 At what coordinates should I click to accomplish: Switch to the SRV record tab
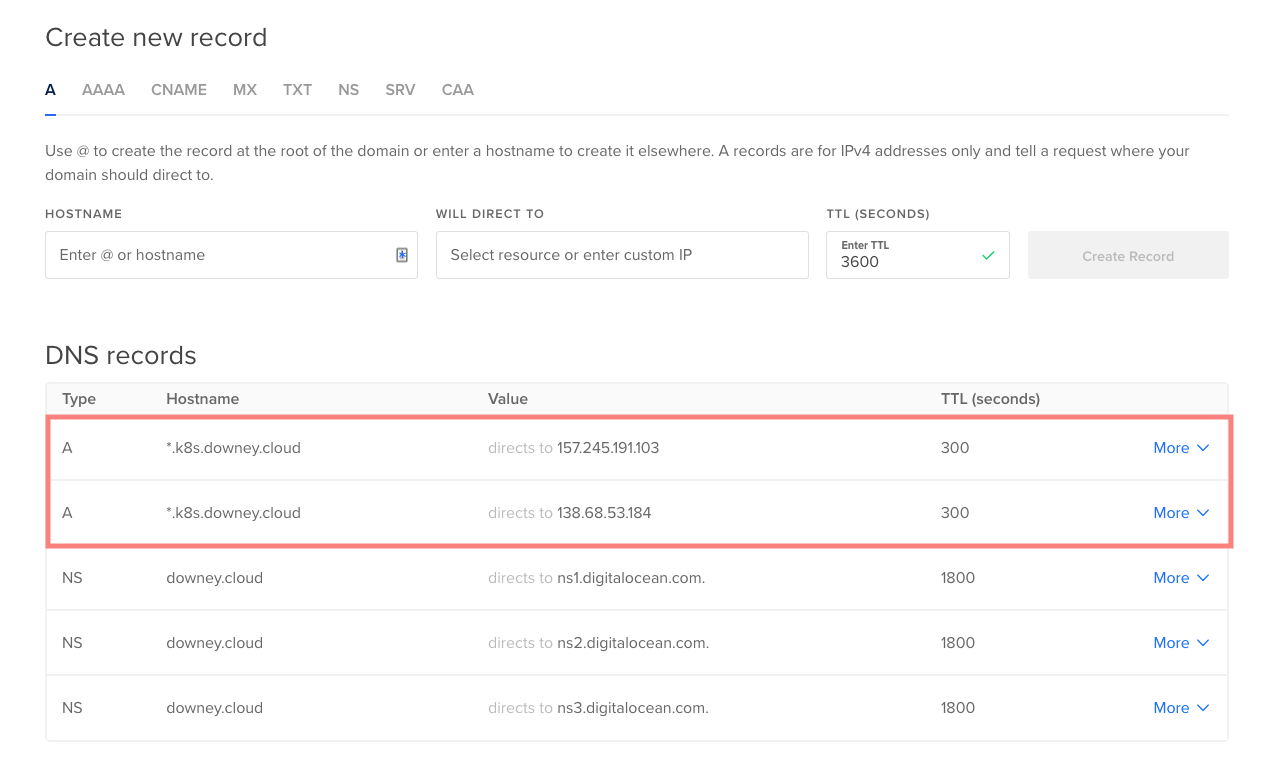coord(400,90)
